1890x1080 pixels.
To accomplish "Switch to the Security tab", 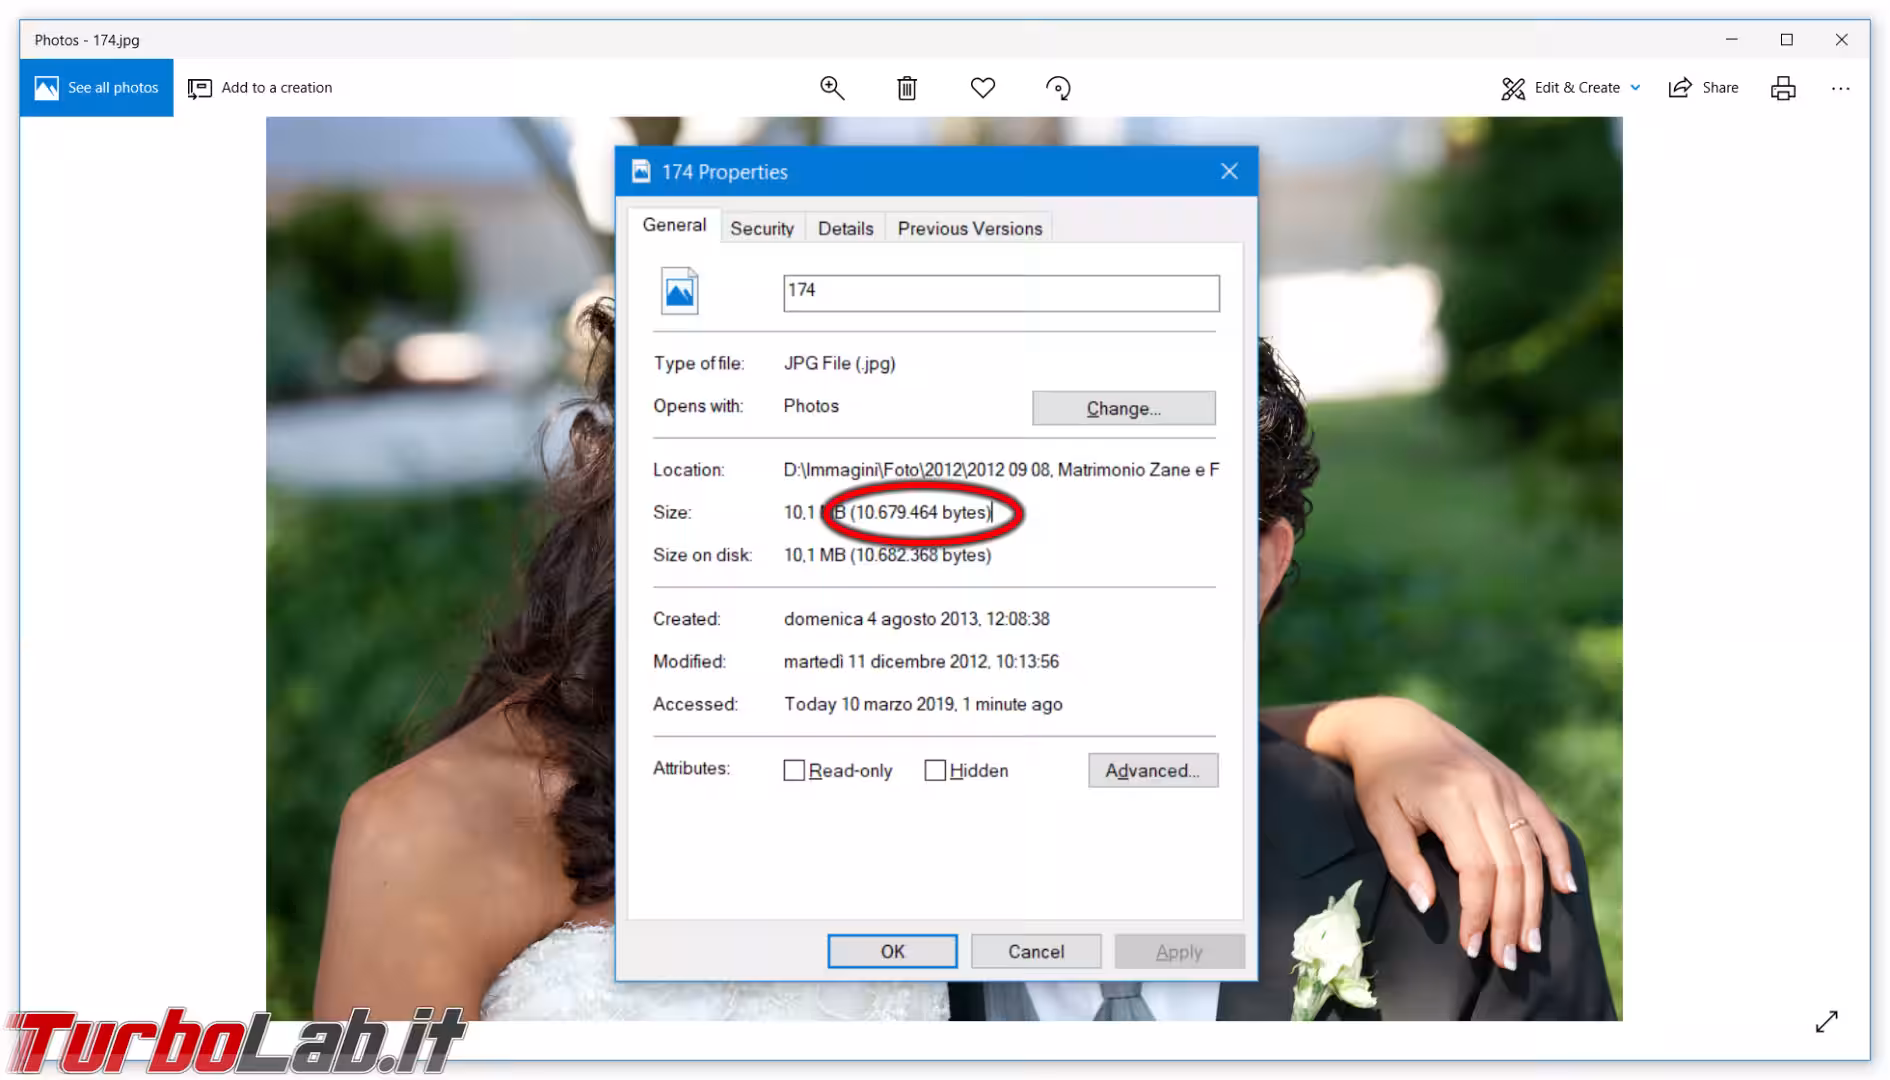I will [761, 228].
